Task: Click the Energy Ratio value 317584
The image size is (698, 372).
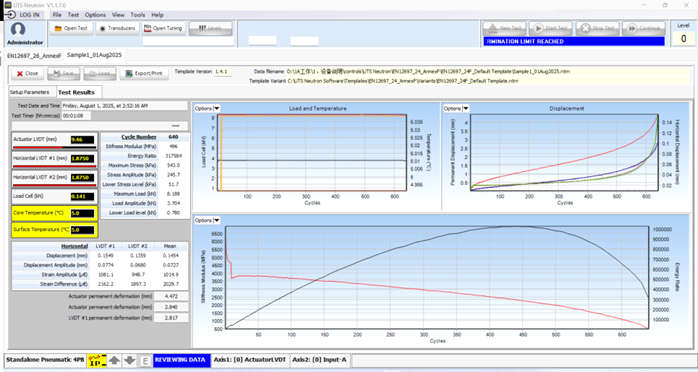Action: pyautogui.click(x=173, y=156)
